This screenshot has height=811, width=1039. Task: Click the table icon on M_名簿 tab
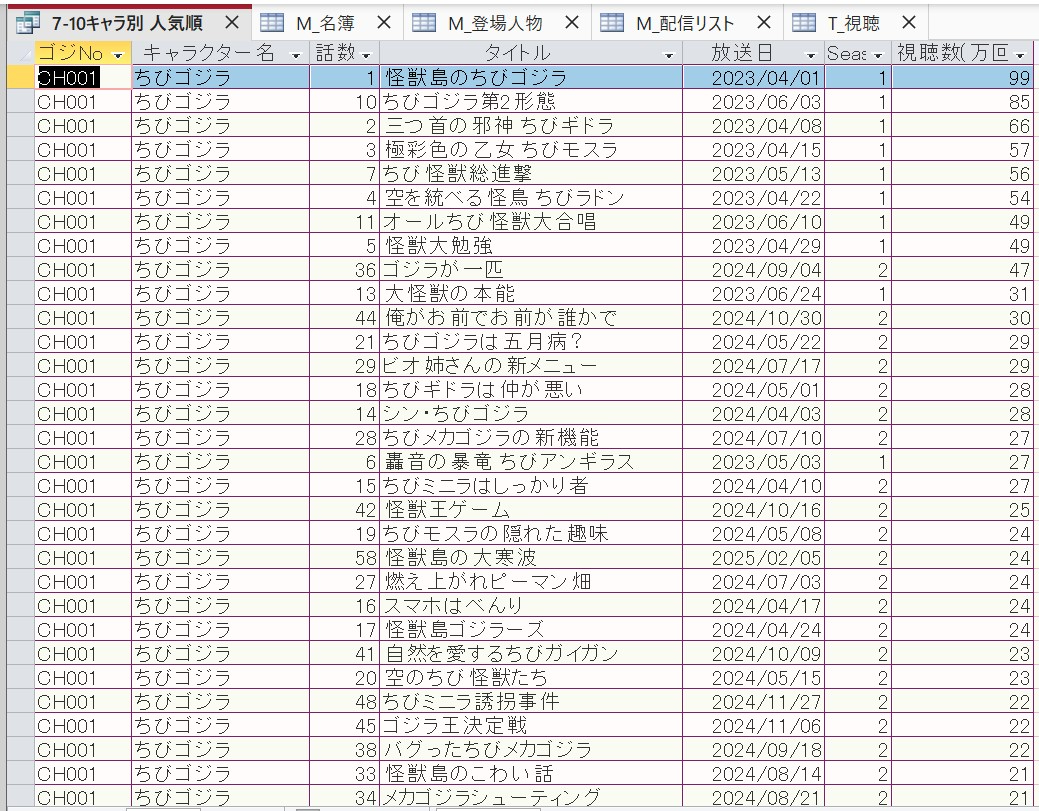272,23
